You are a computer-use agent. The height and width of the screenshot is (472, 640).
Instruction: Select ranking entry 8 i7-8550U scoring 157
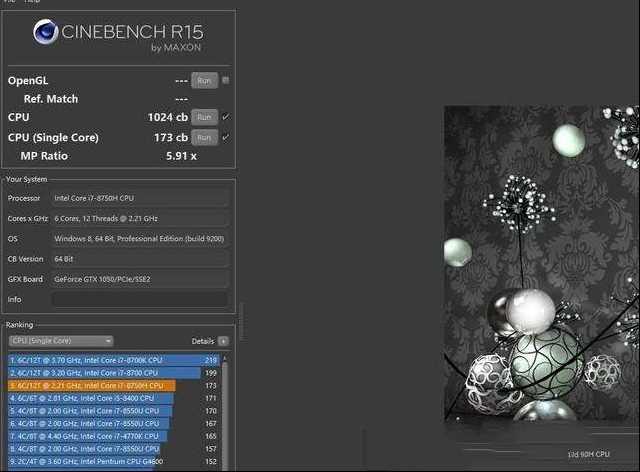click(113, 449)
